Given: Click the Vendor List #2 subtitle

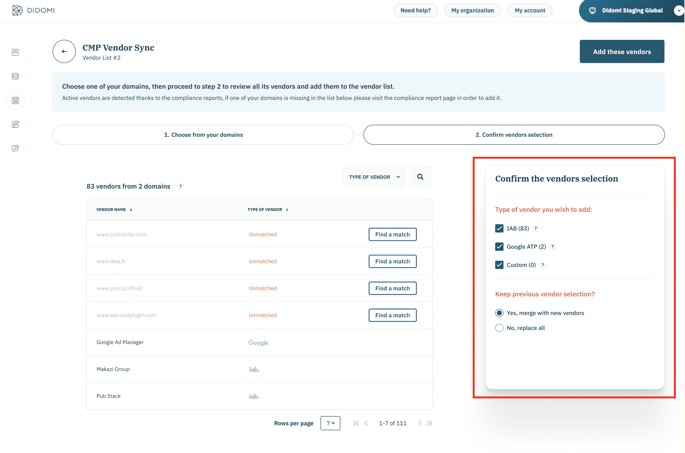Looking at the screenshot, I should [x=101, y=58].
